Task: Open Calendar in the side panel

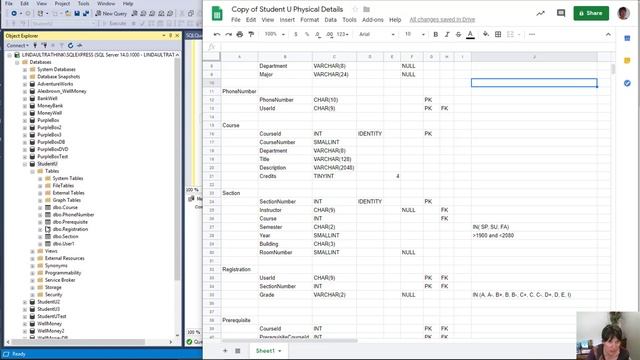Action: [x=627, y=38]
